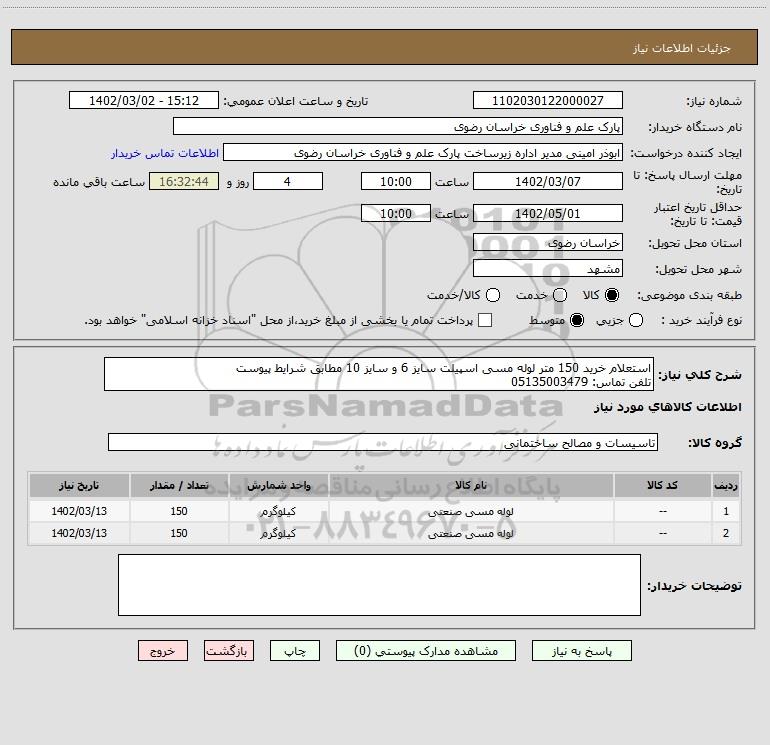Click quantity 150 in row 1
This screenshot has height=745, width=770.
[179, 511]
